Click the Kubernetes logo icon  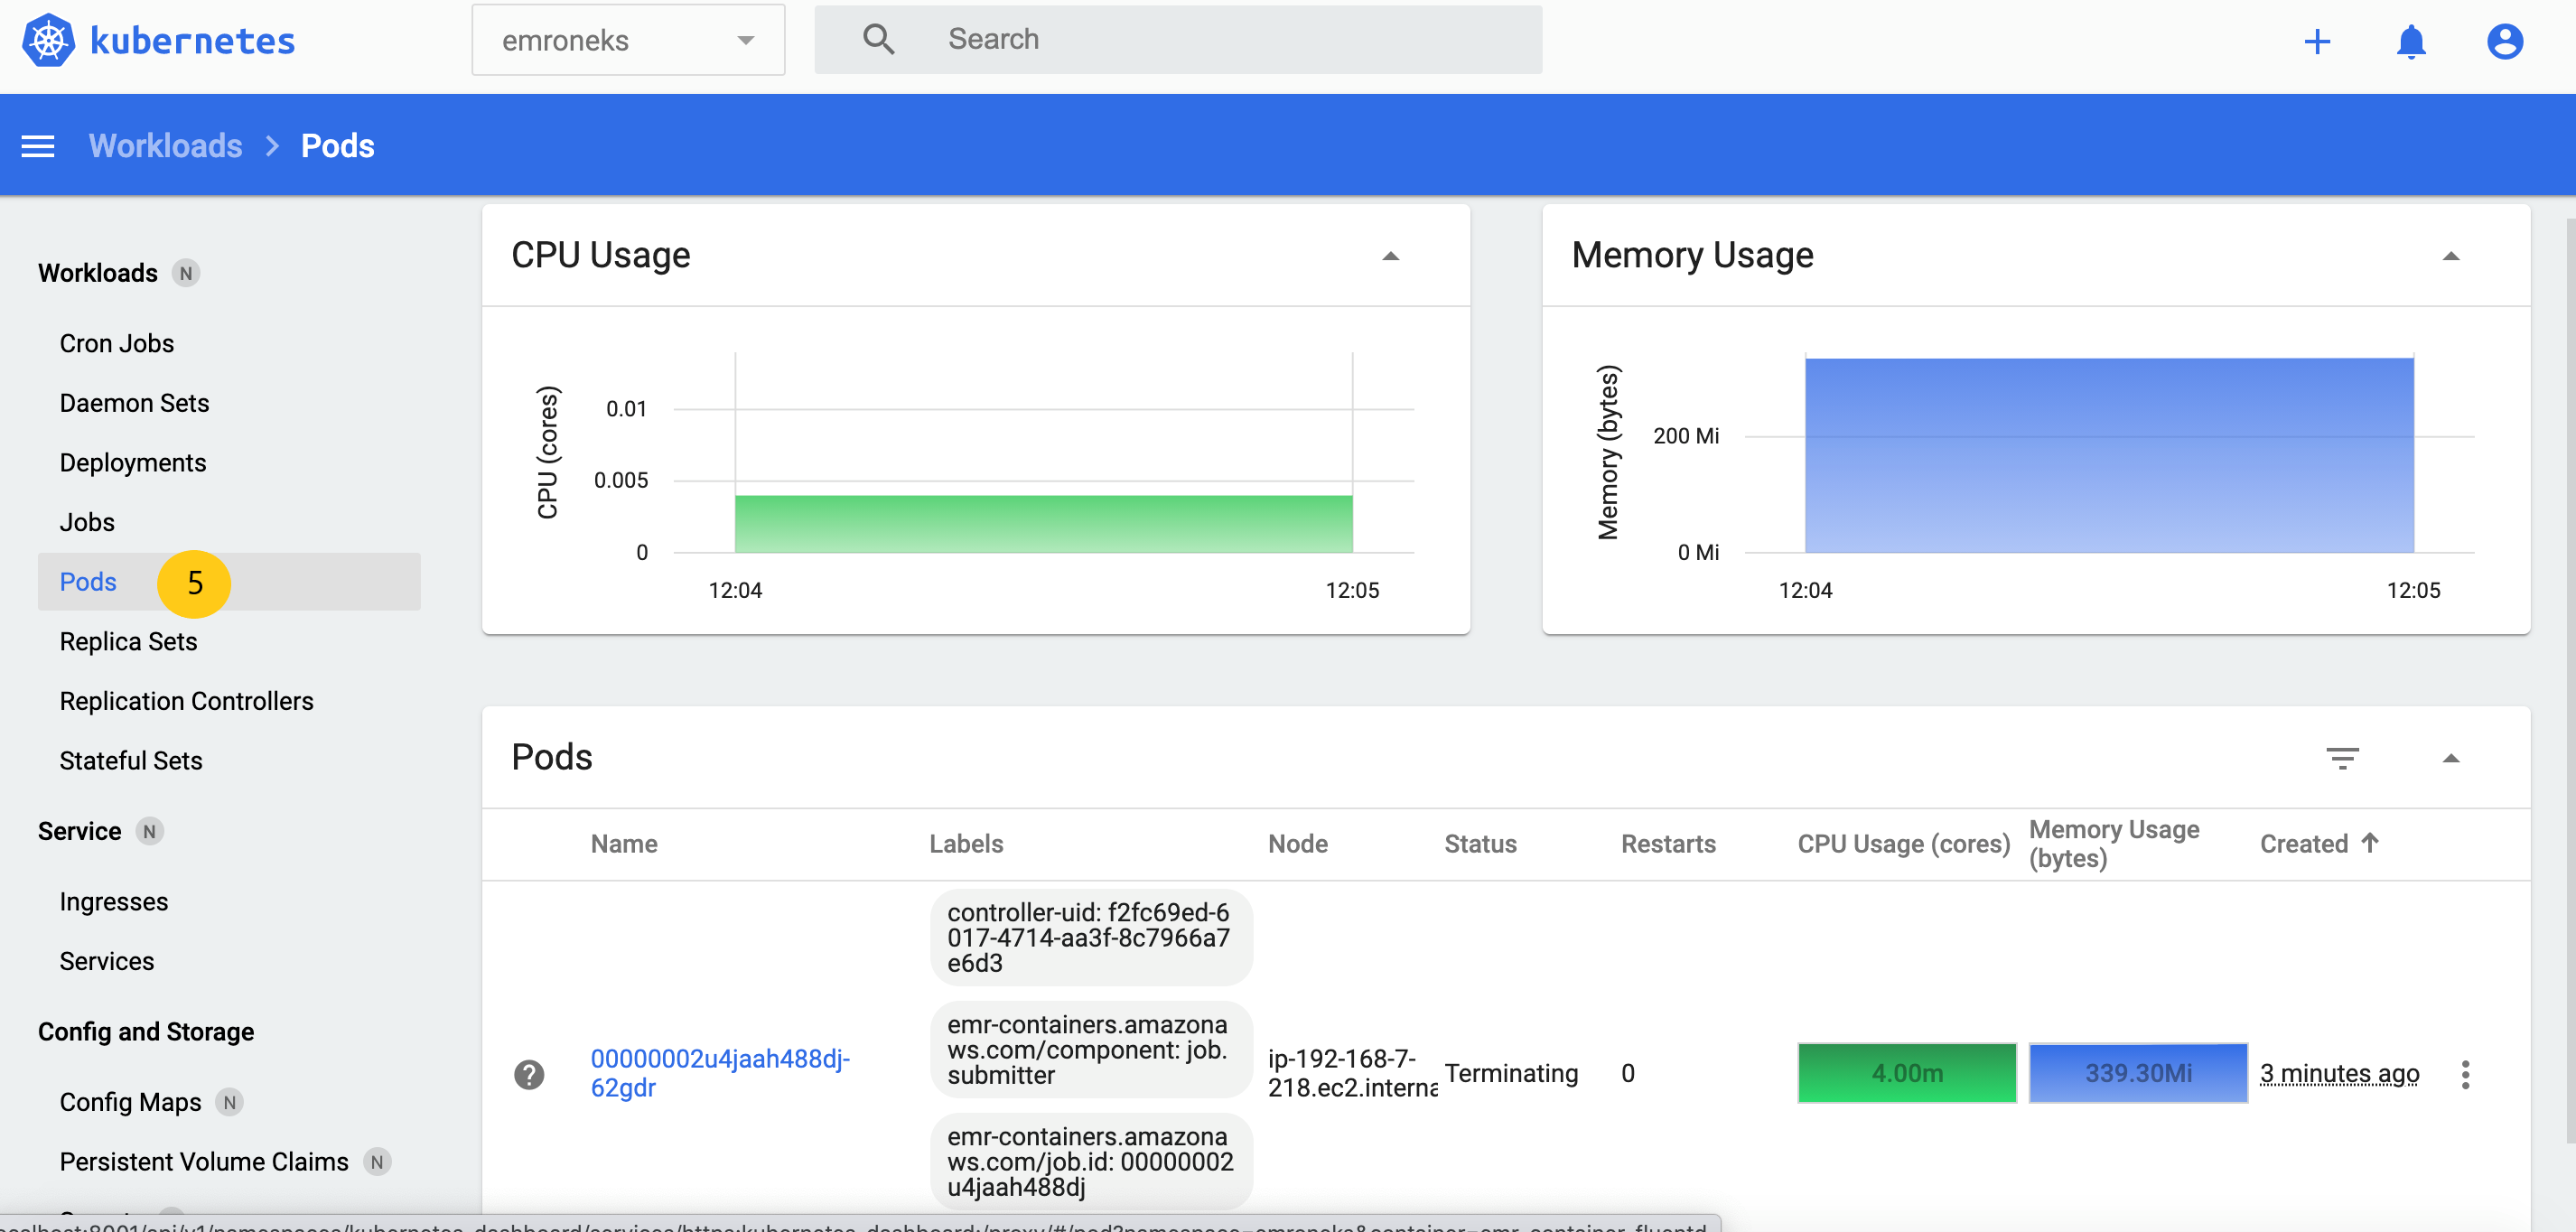(x=48, y=41)
